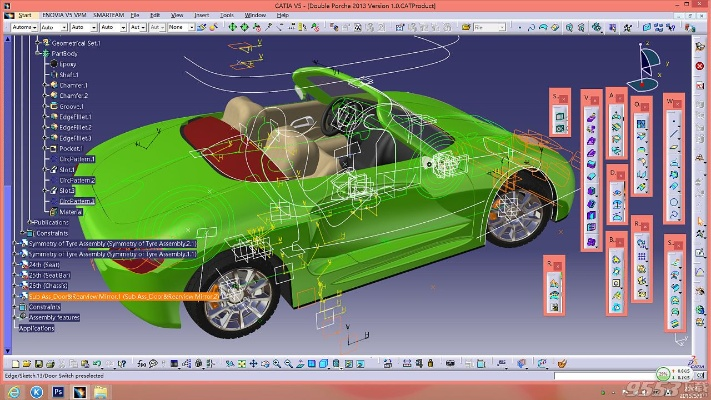Select Chamfer.1 in the specification tree
The height and width of the screenshot is (400, 711).
coord(73,85)
